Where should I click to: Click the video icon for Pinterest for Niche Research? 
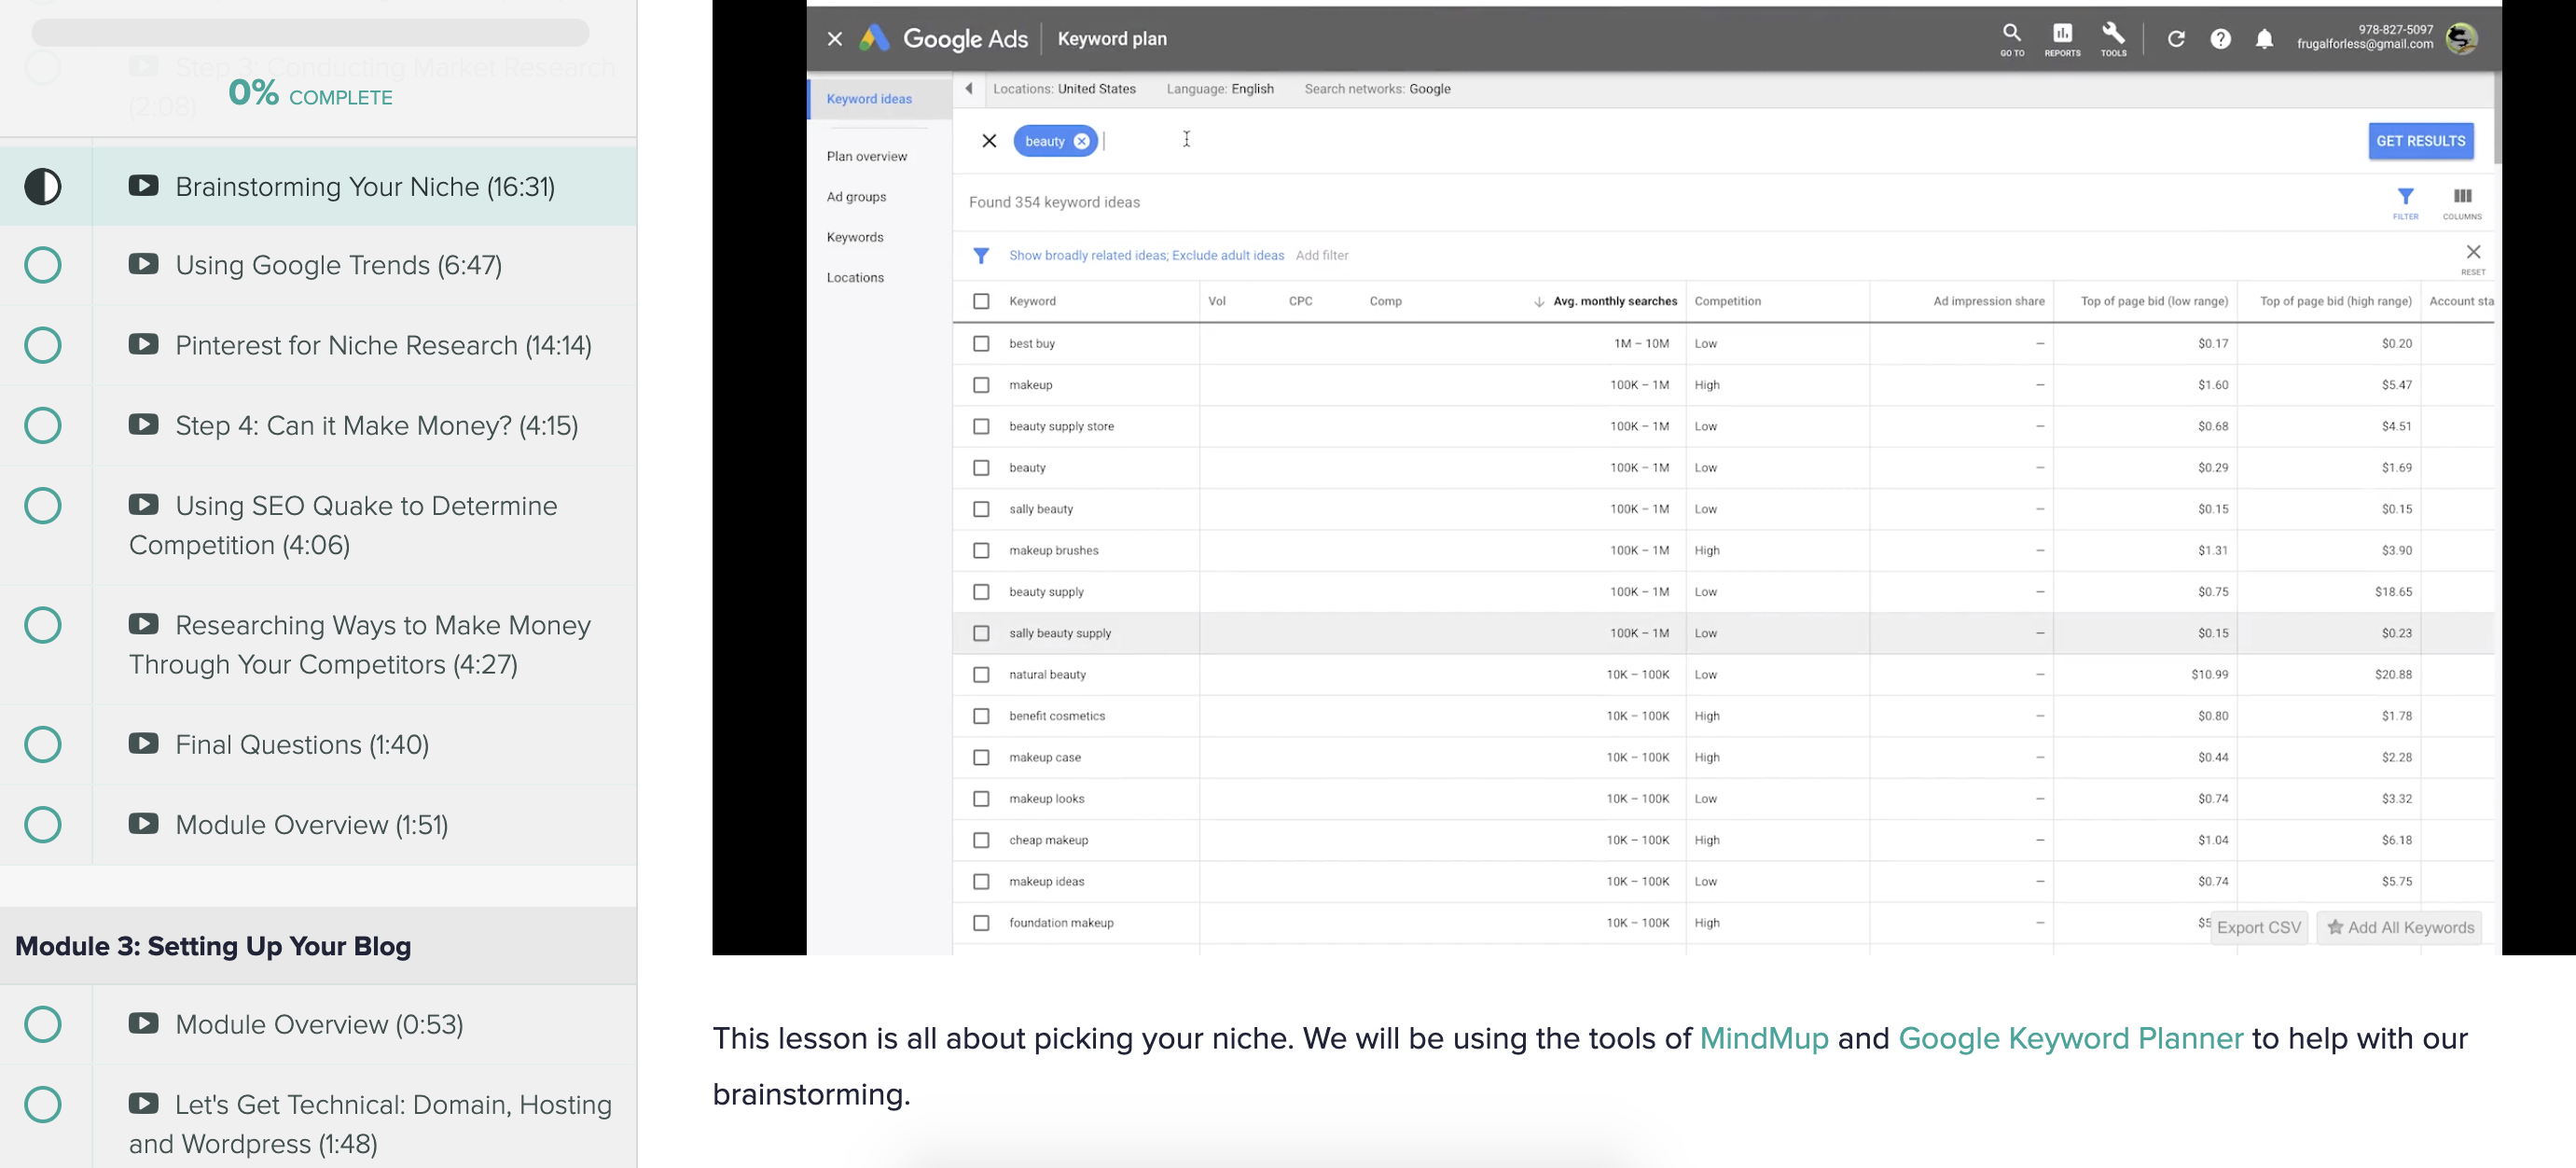point(143,344)
